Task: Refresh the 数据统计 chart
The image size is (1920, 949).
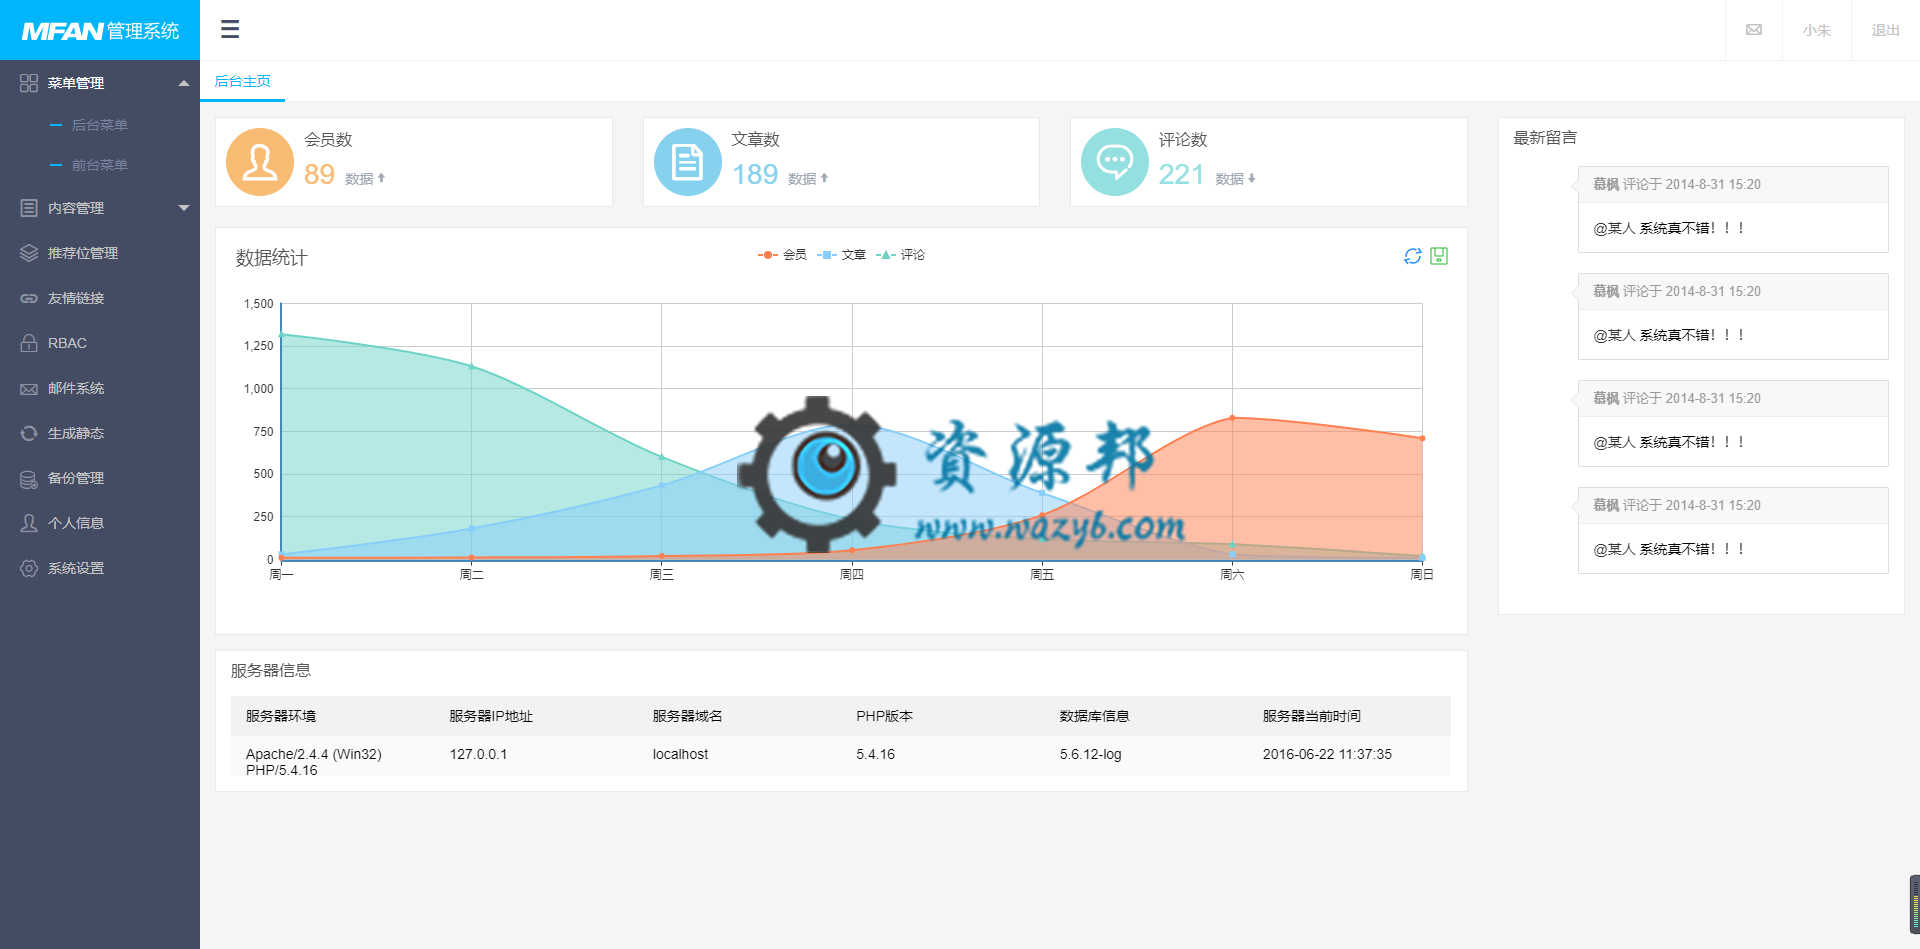Action: (1412, 256)
